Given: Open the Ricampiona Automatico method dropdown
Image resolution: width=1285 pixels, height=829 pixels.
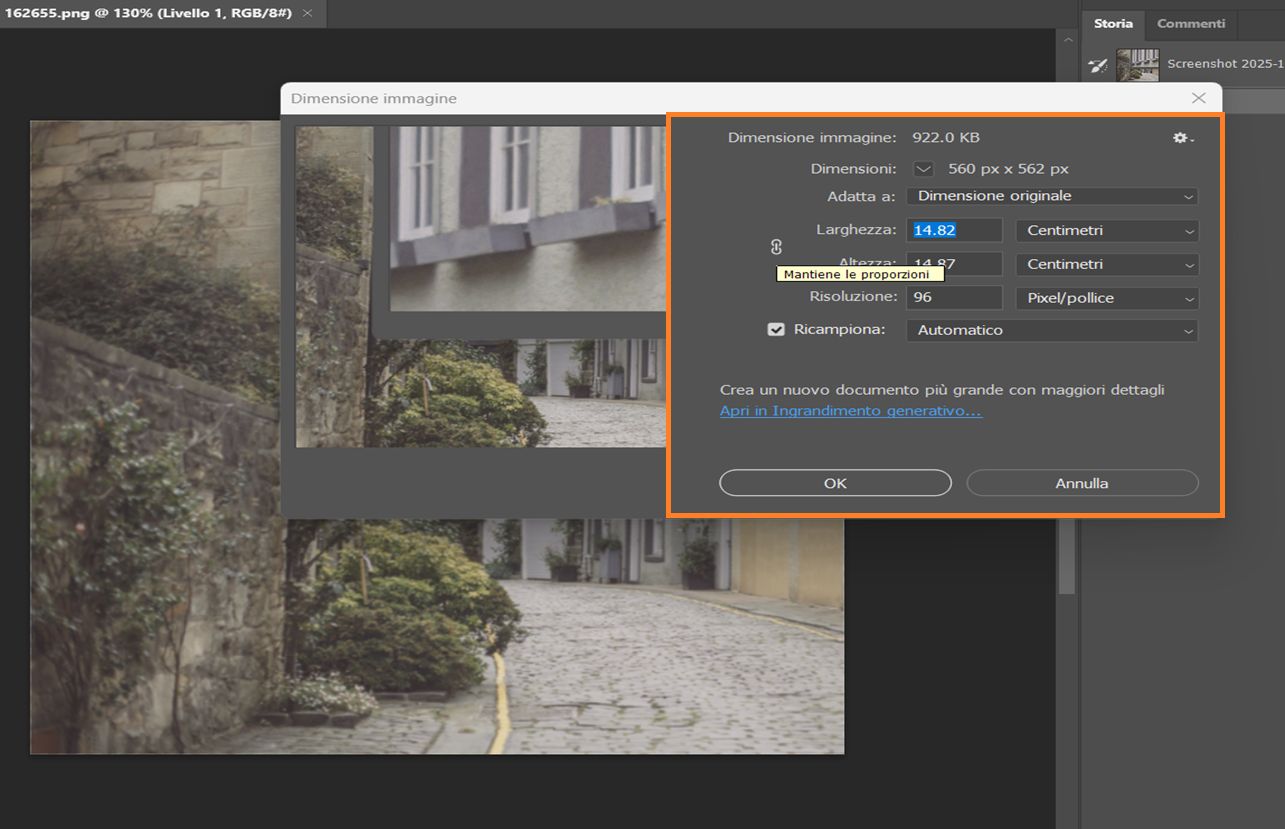Looking at the screenshot, I should (1051, 330).
